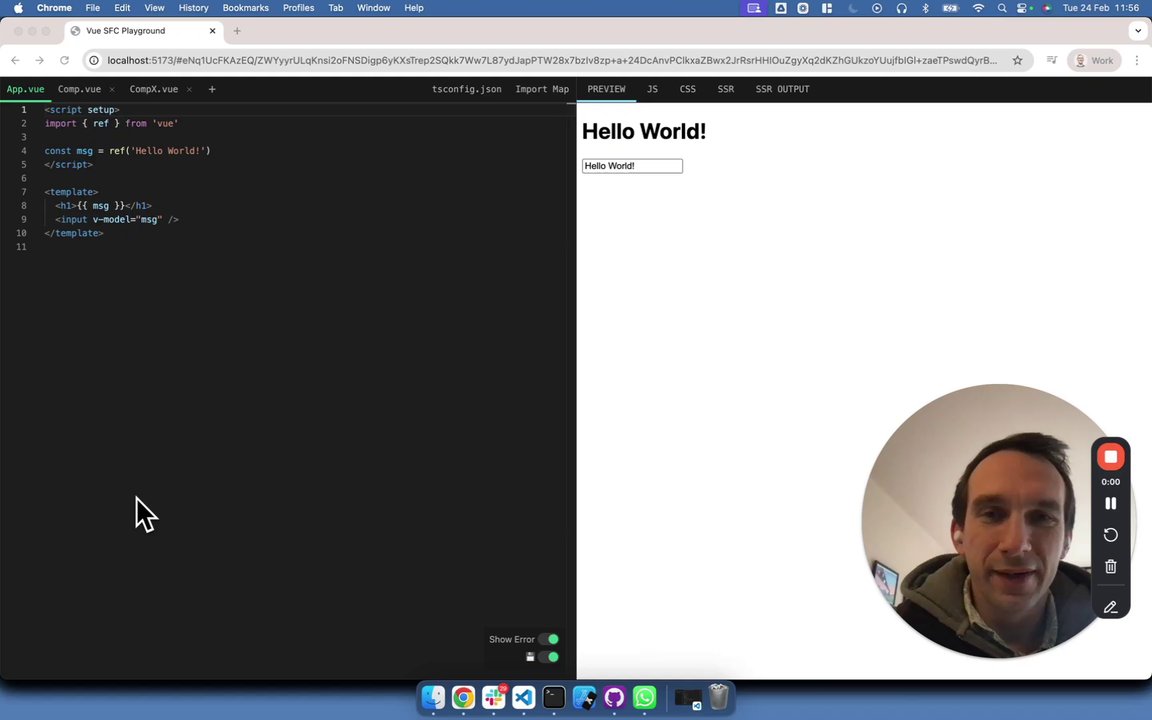Open Finder from the Dock
Screen dimensions: 1152x720
[x=433, y=697]
